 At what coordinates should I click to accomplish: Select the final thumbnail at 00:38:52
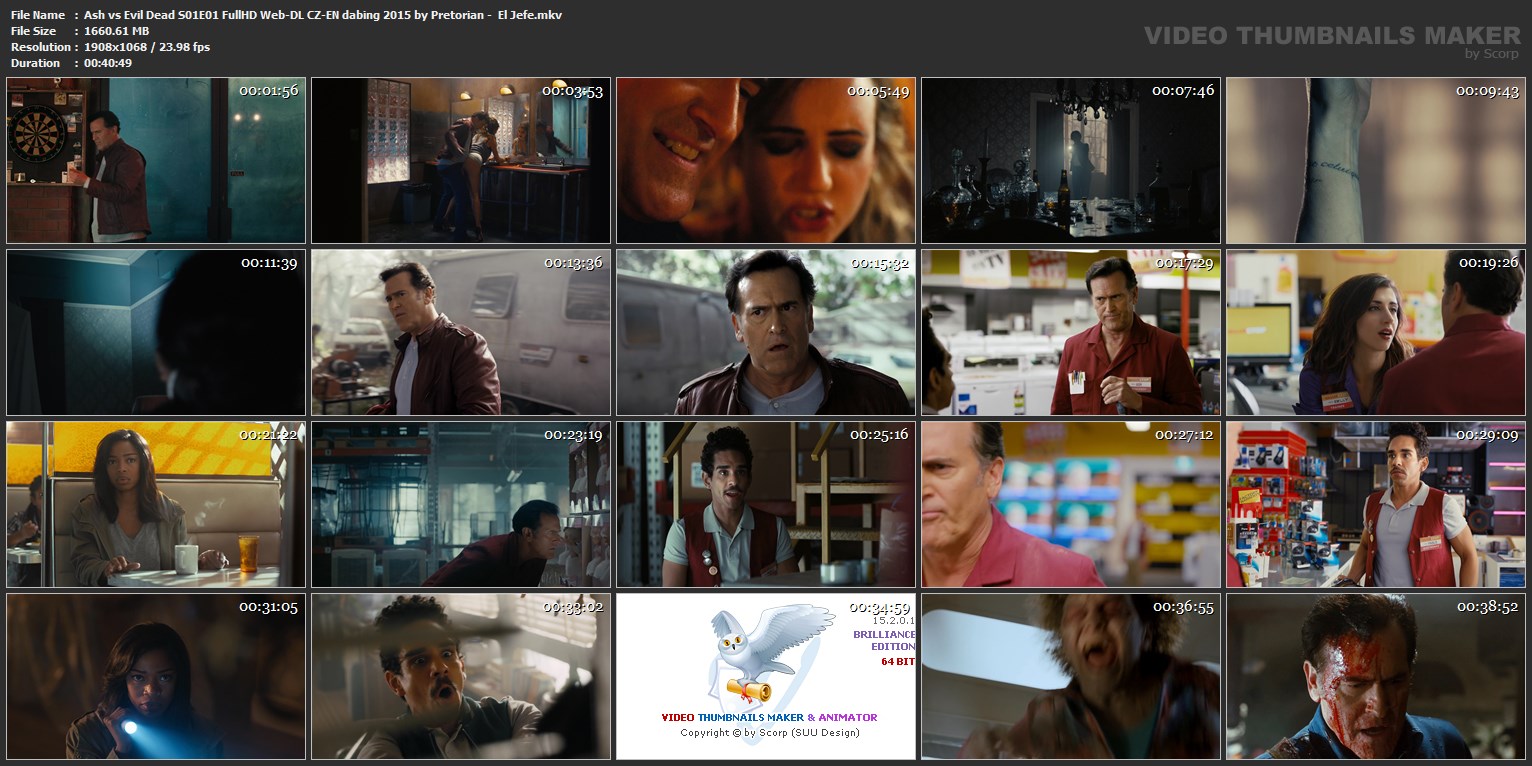1375,677
